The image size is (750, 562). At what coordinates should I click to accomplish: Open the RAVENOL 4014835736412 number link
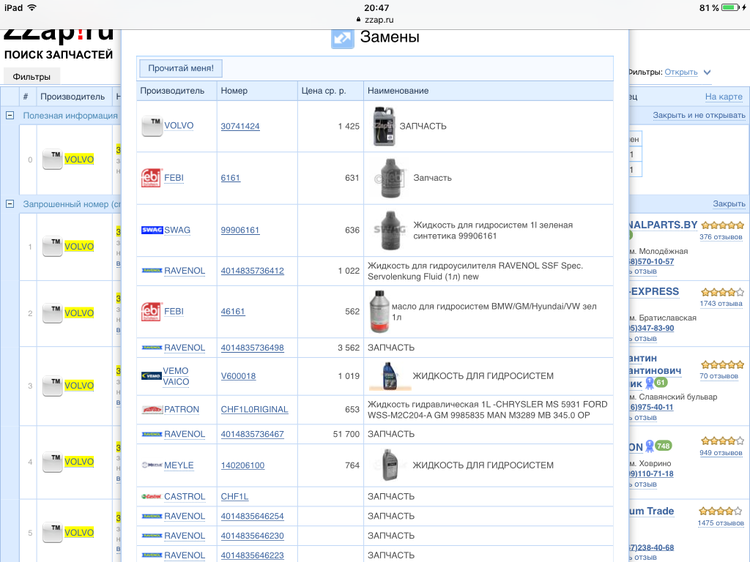tap(252, 271)
